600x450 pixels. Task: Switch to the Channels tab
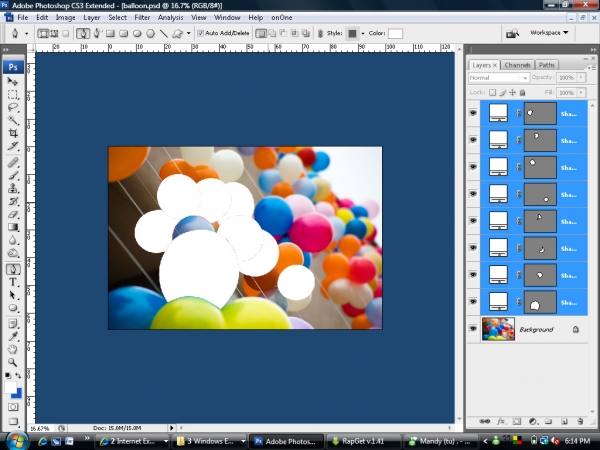tap(517, 65)
